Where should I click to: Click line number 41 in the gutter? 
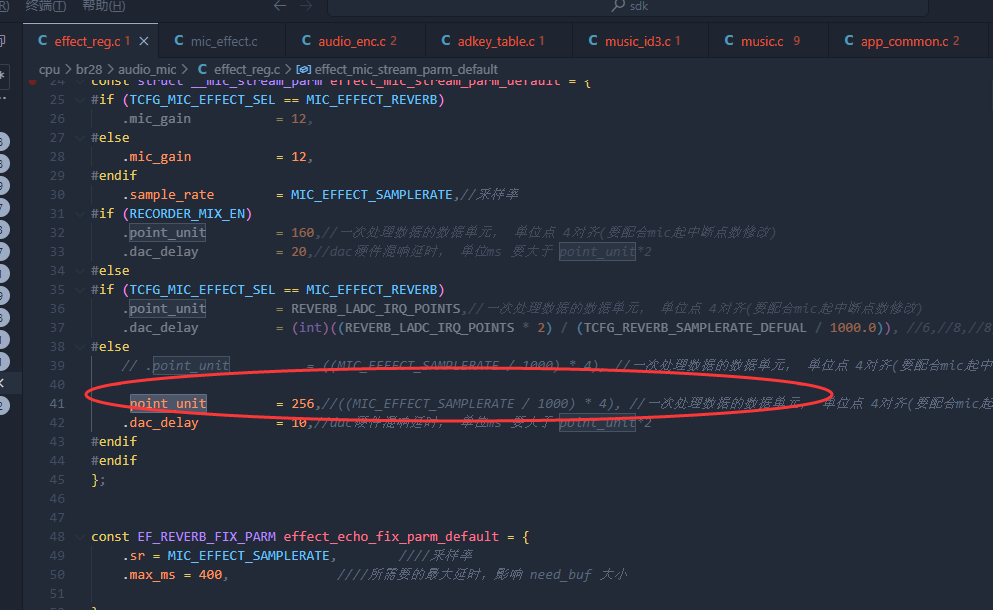(x=57, y=403)
